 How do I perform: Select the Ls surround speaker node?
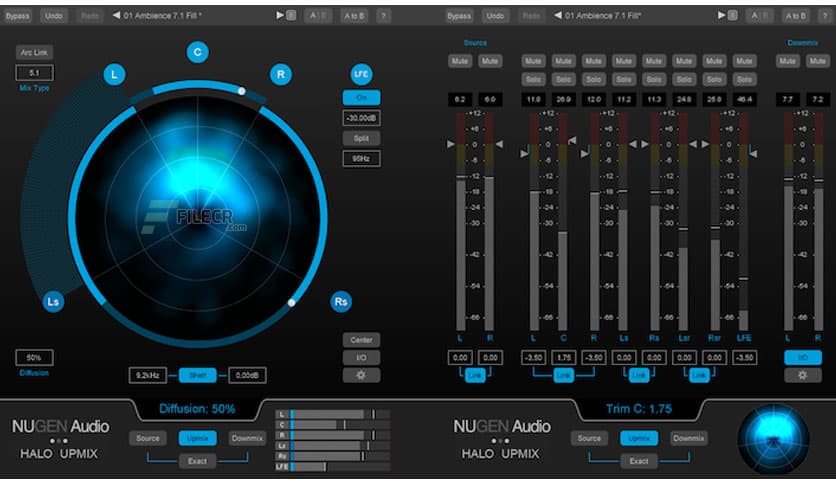[53, 302]
